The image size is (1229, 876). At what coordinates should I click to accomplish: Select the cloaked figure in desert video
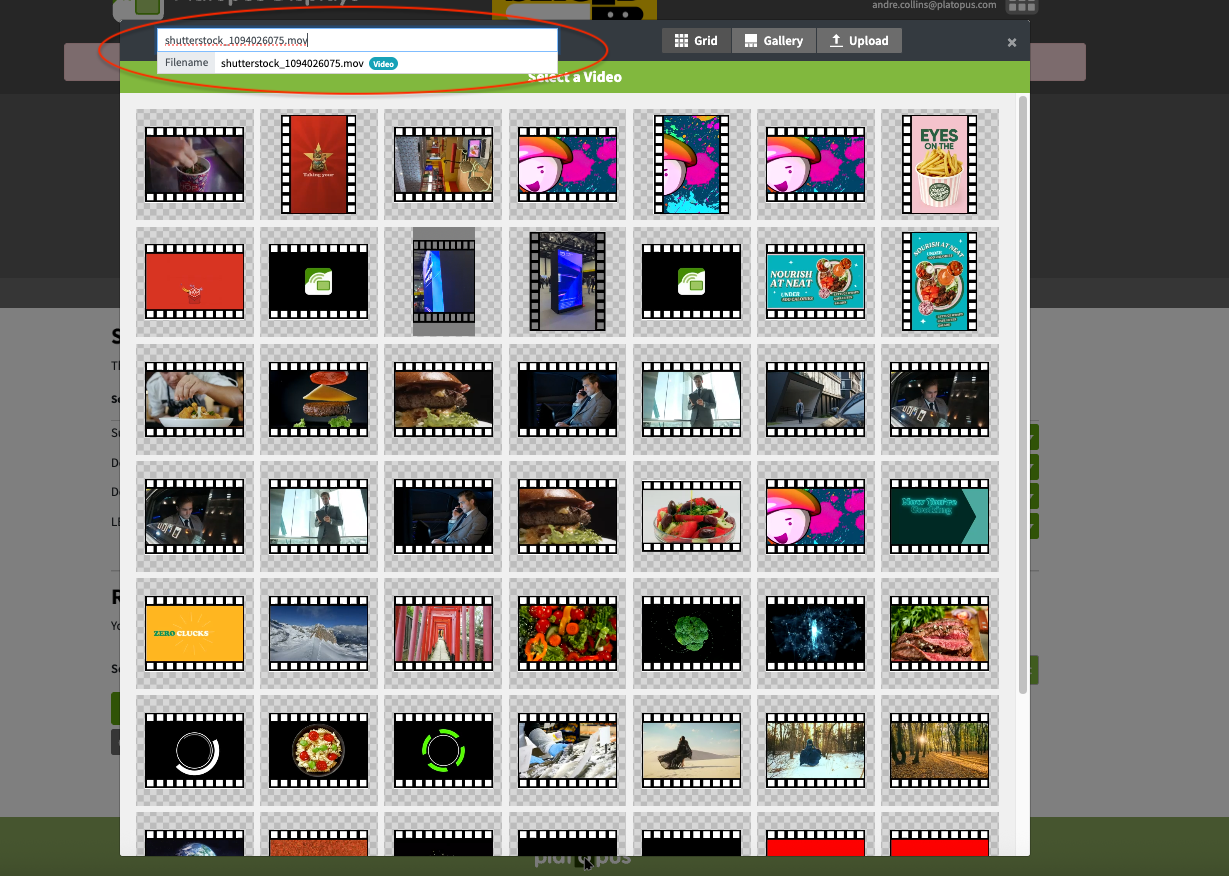click(x=691, y=750)
